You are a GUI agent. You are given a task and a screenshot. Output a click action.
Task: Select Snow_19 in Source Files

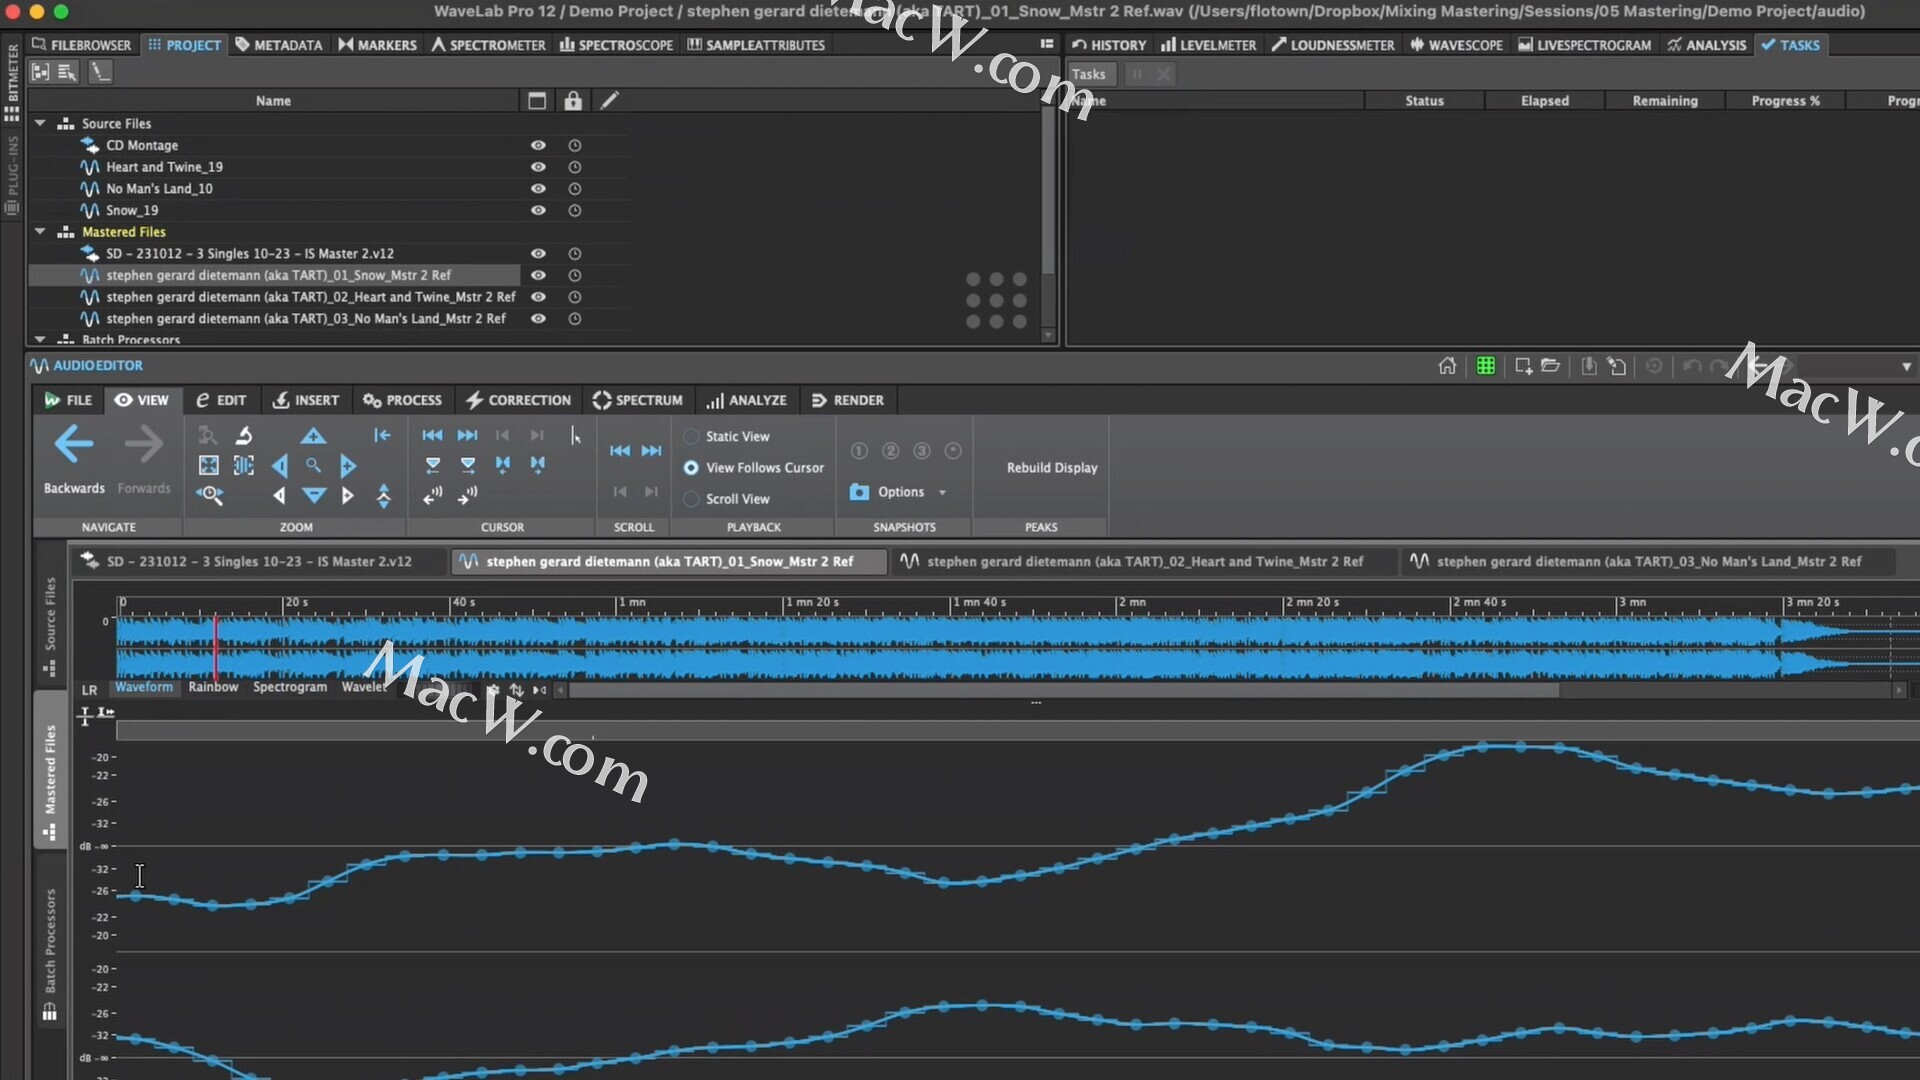click(132, 211)
